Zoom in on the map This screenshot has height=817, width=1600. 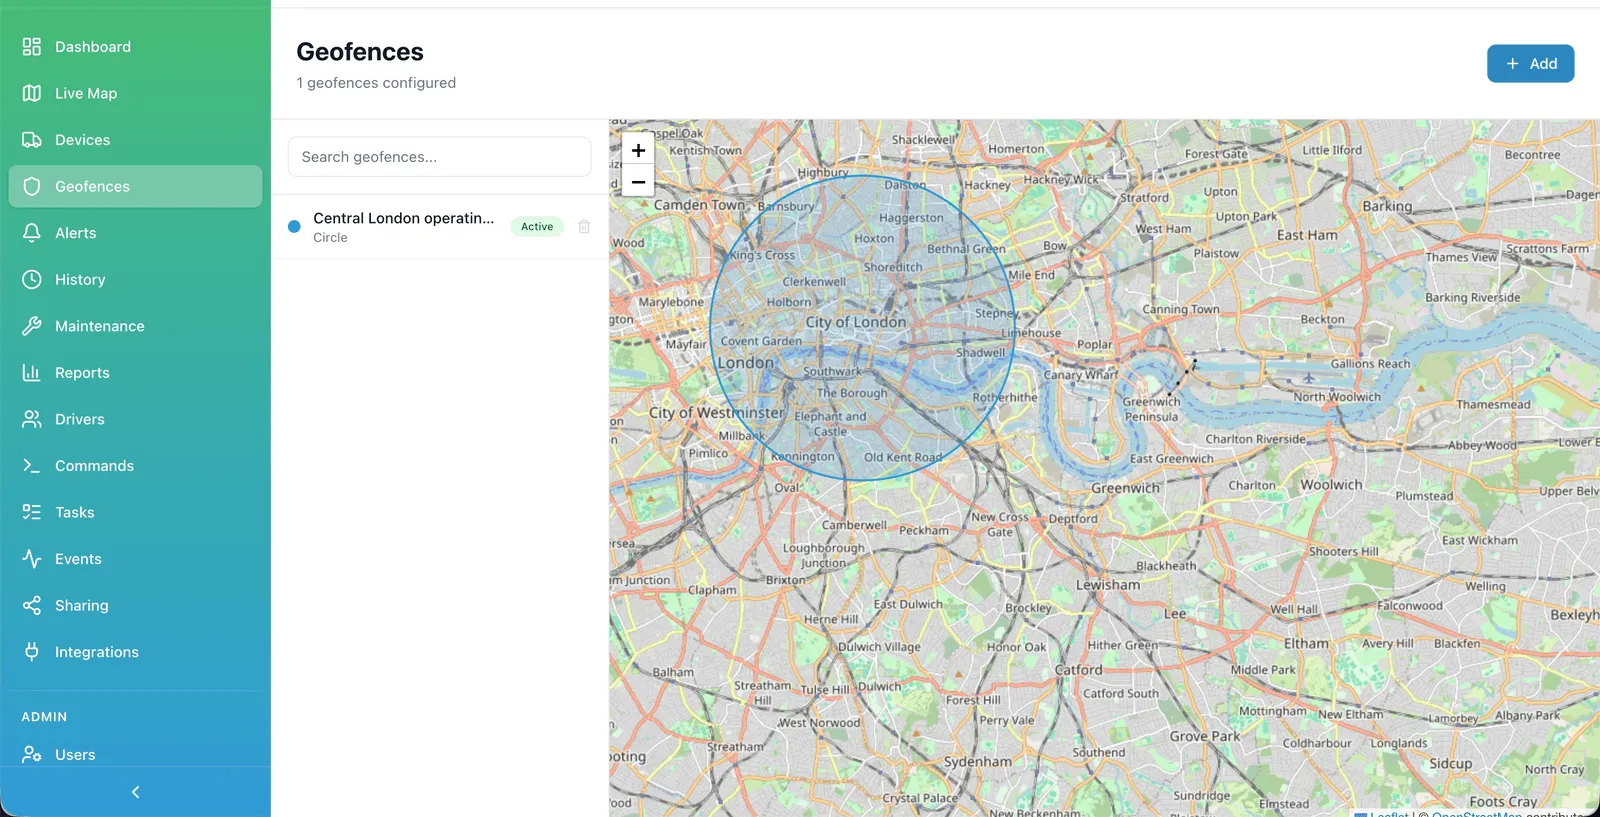(x=638, y=150)
